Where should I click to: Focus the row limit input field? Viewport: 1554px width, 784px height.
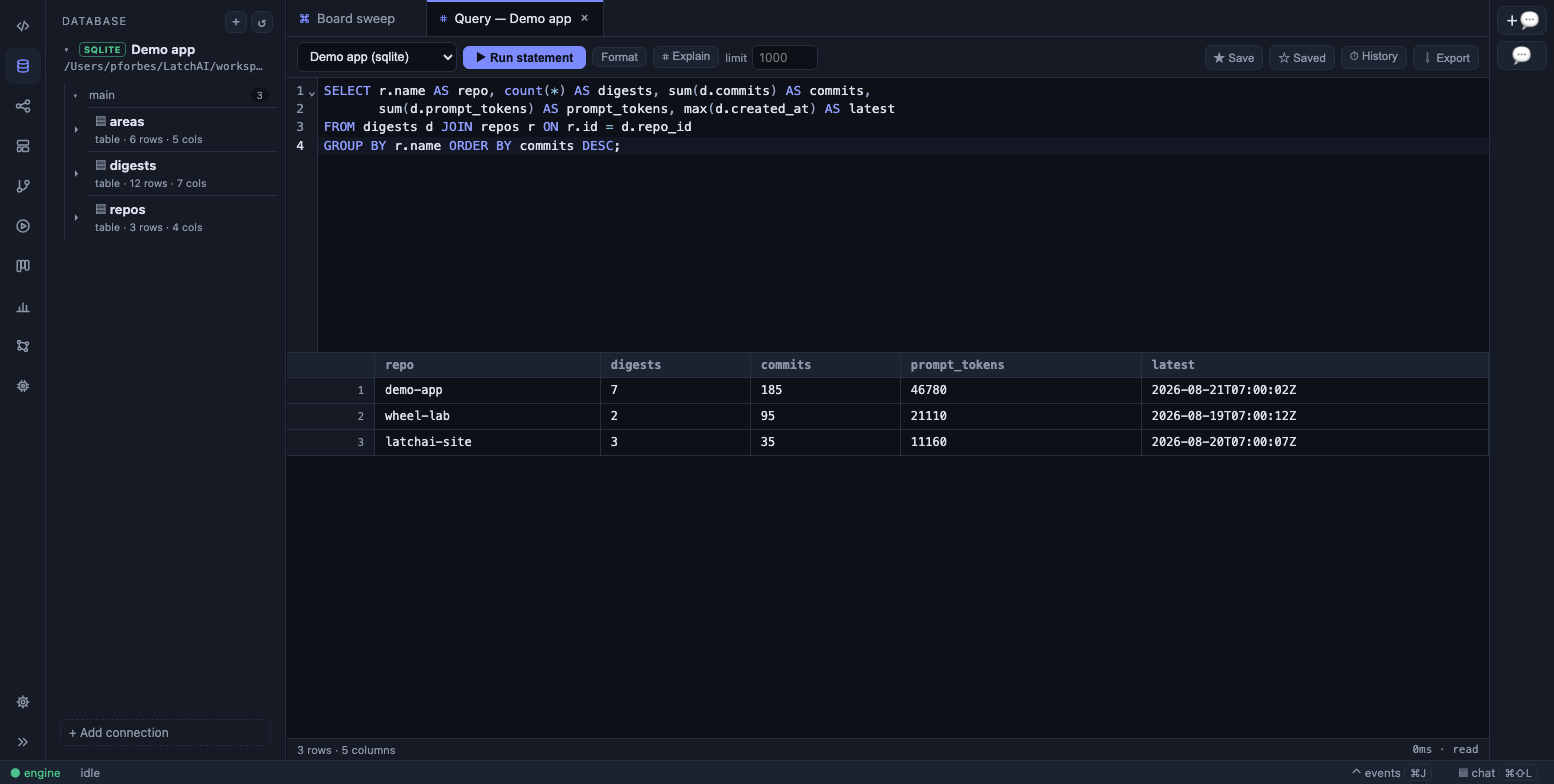(x=785, y=58)
